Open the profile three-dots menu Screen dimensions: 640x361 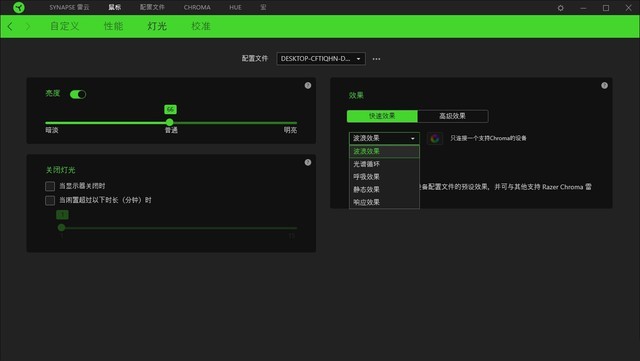pos(376,59)
